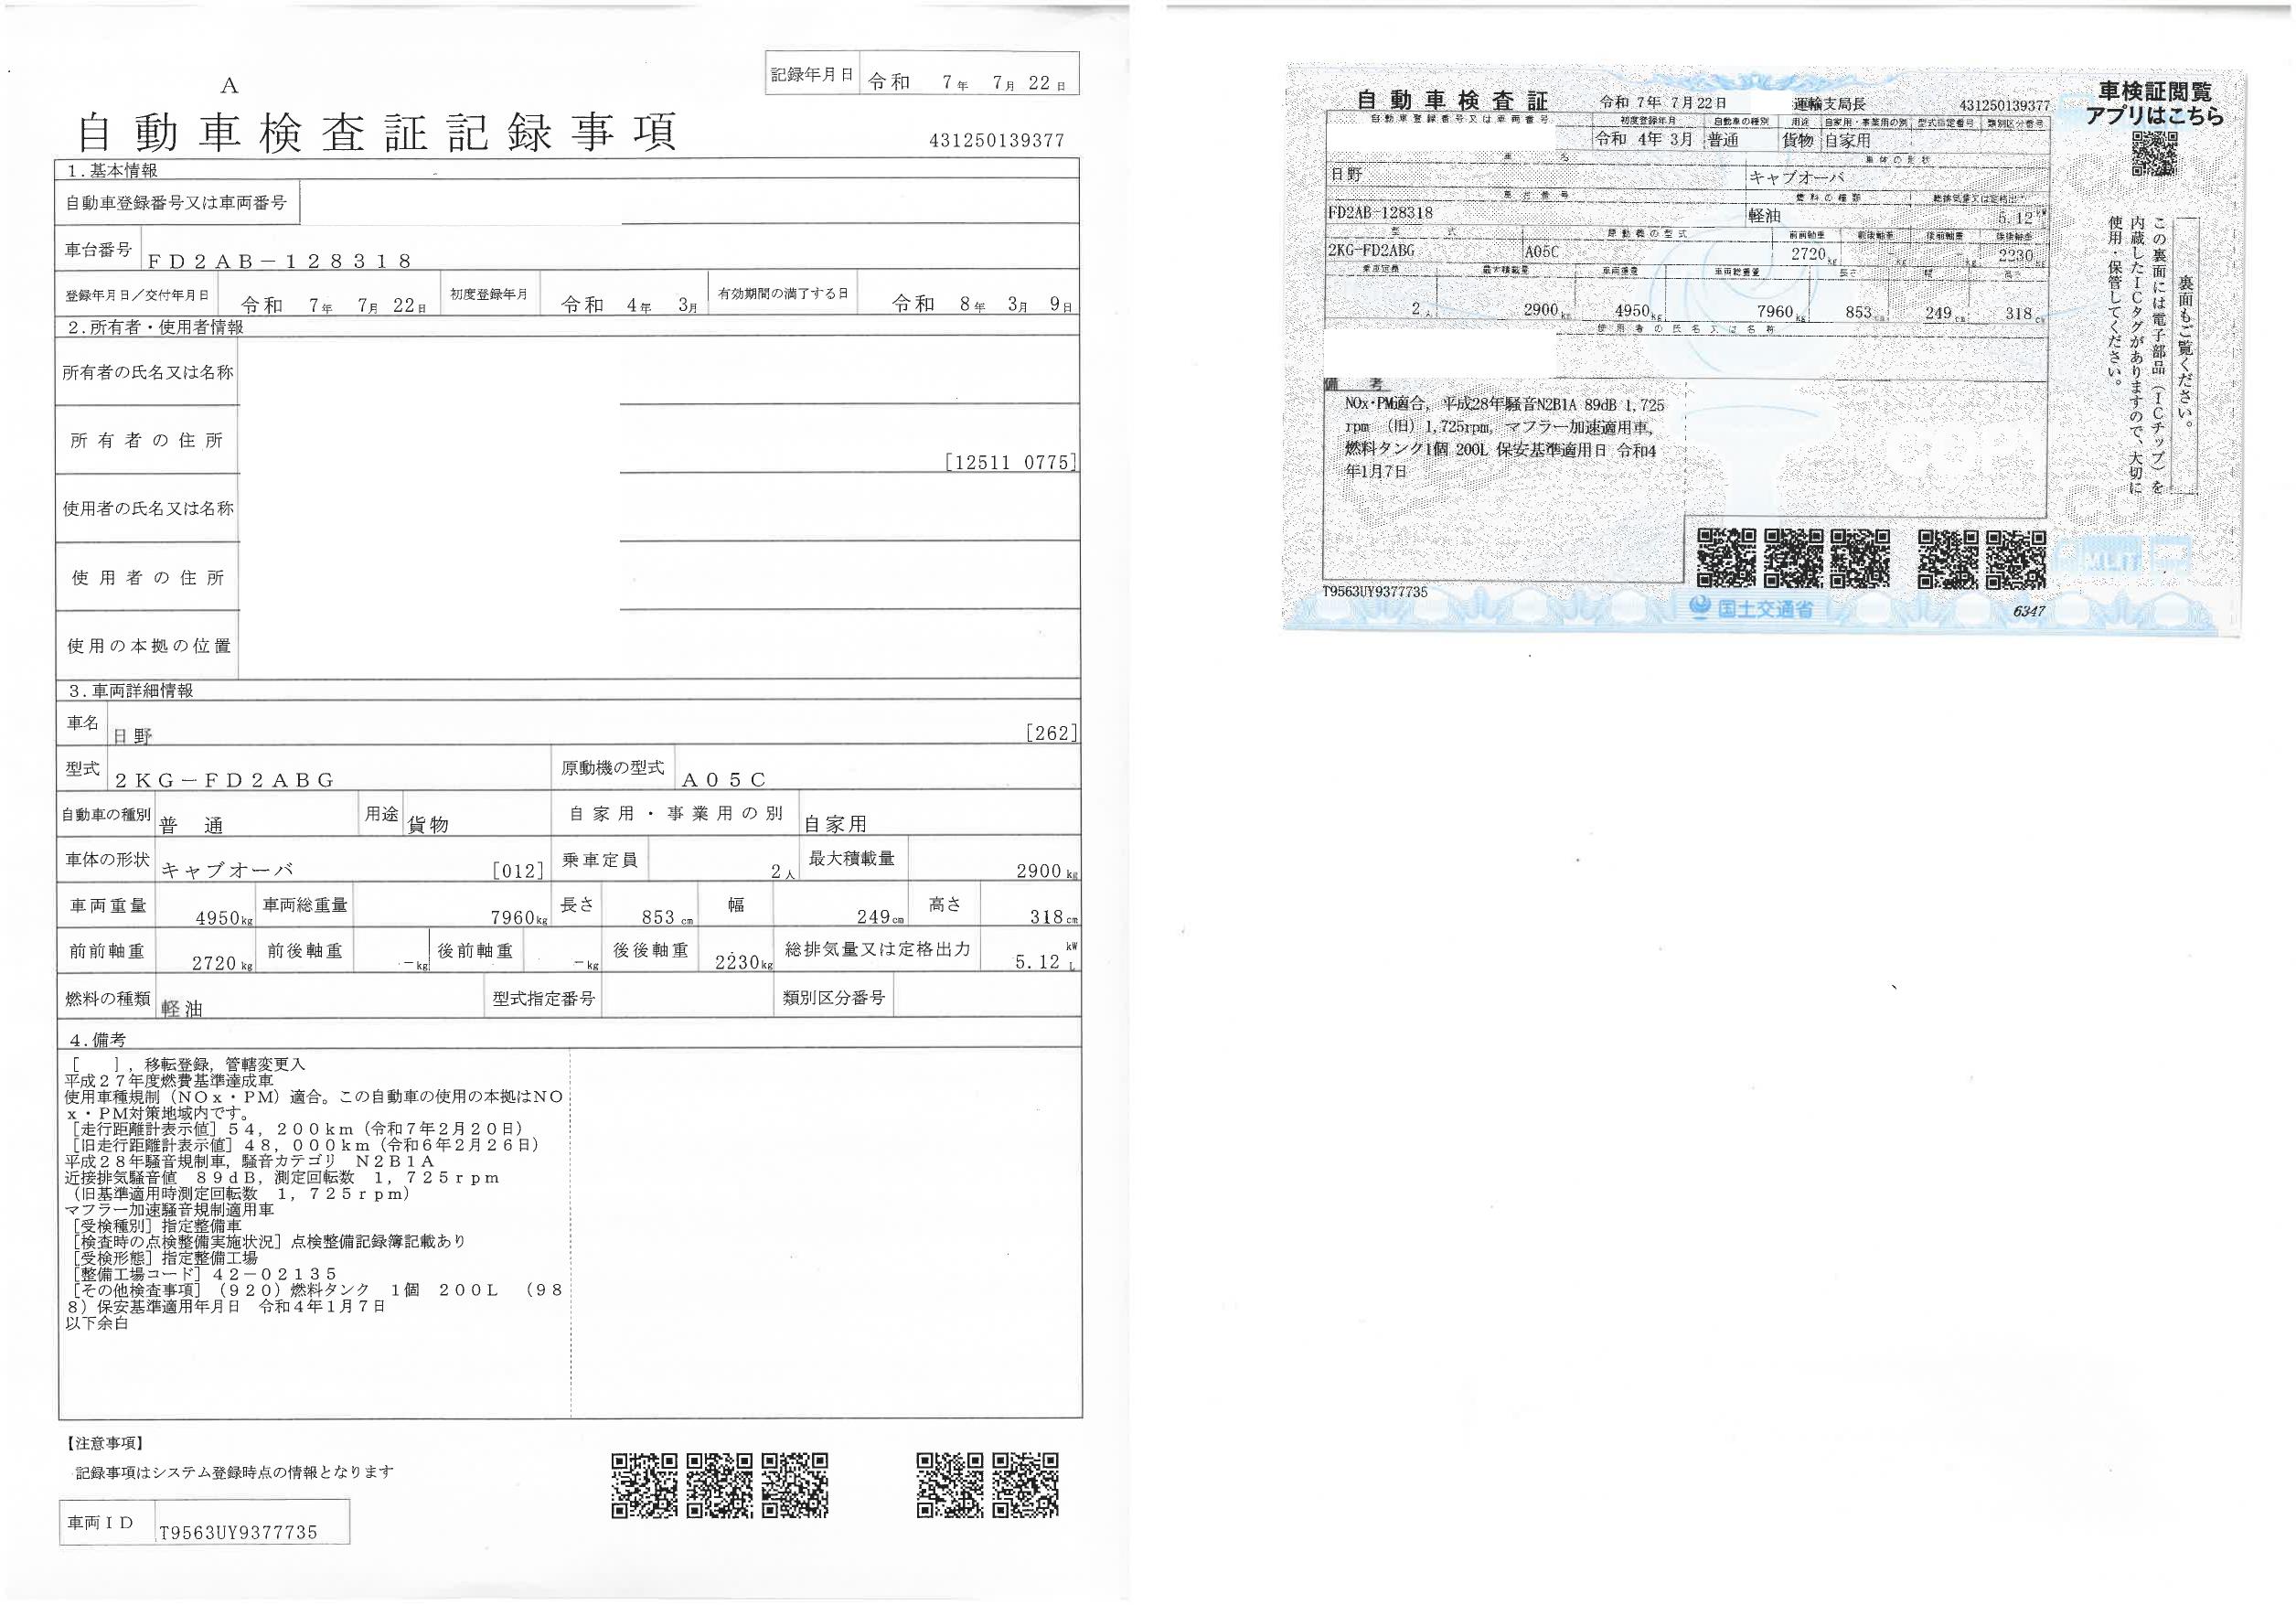Viewport: 2296px width, 1605px height.
Task: Click the 車体の形状 label on the record sheet
Action: tap(107, 859)
